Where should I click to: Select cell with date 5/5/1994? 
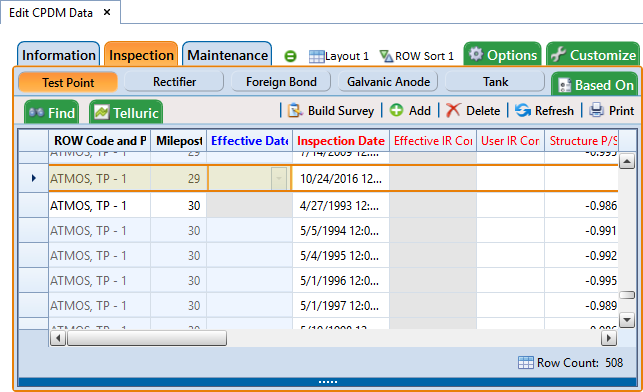tap(341, 230)
